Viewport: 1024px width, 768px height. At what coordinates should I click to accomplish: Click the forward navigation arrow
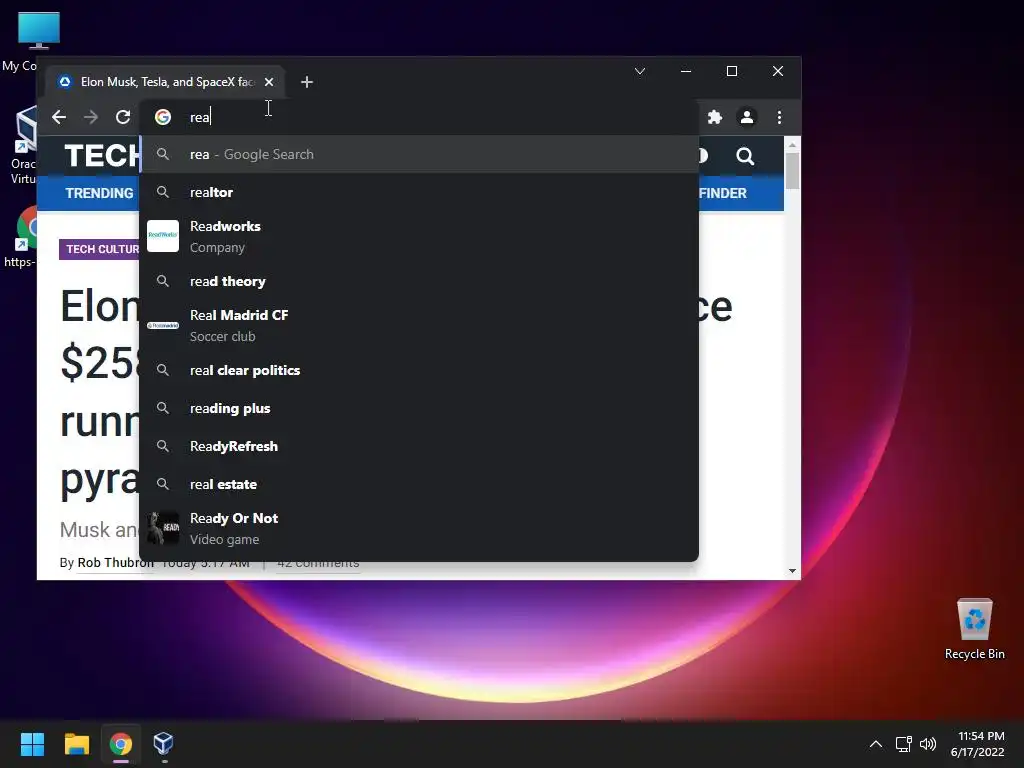click(x=91, y=117)
